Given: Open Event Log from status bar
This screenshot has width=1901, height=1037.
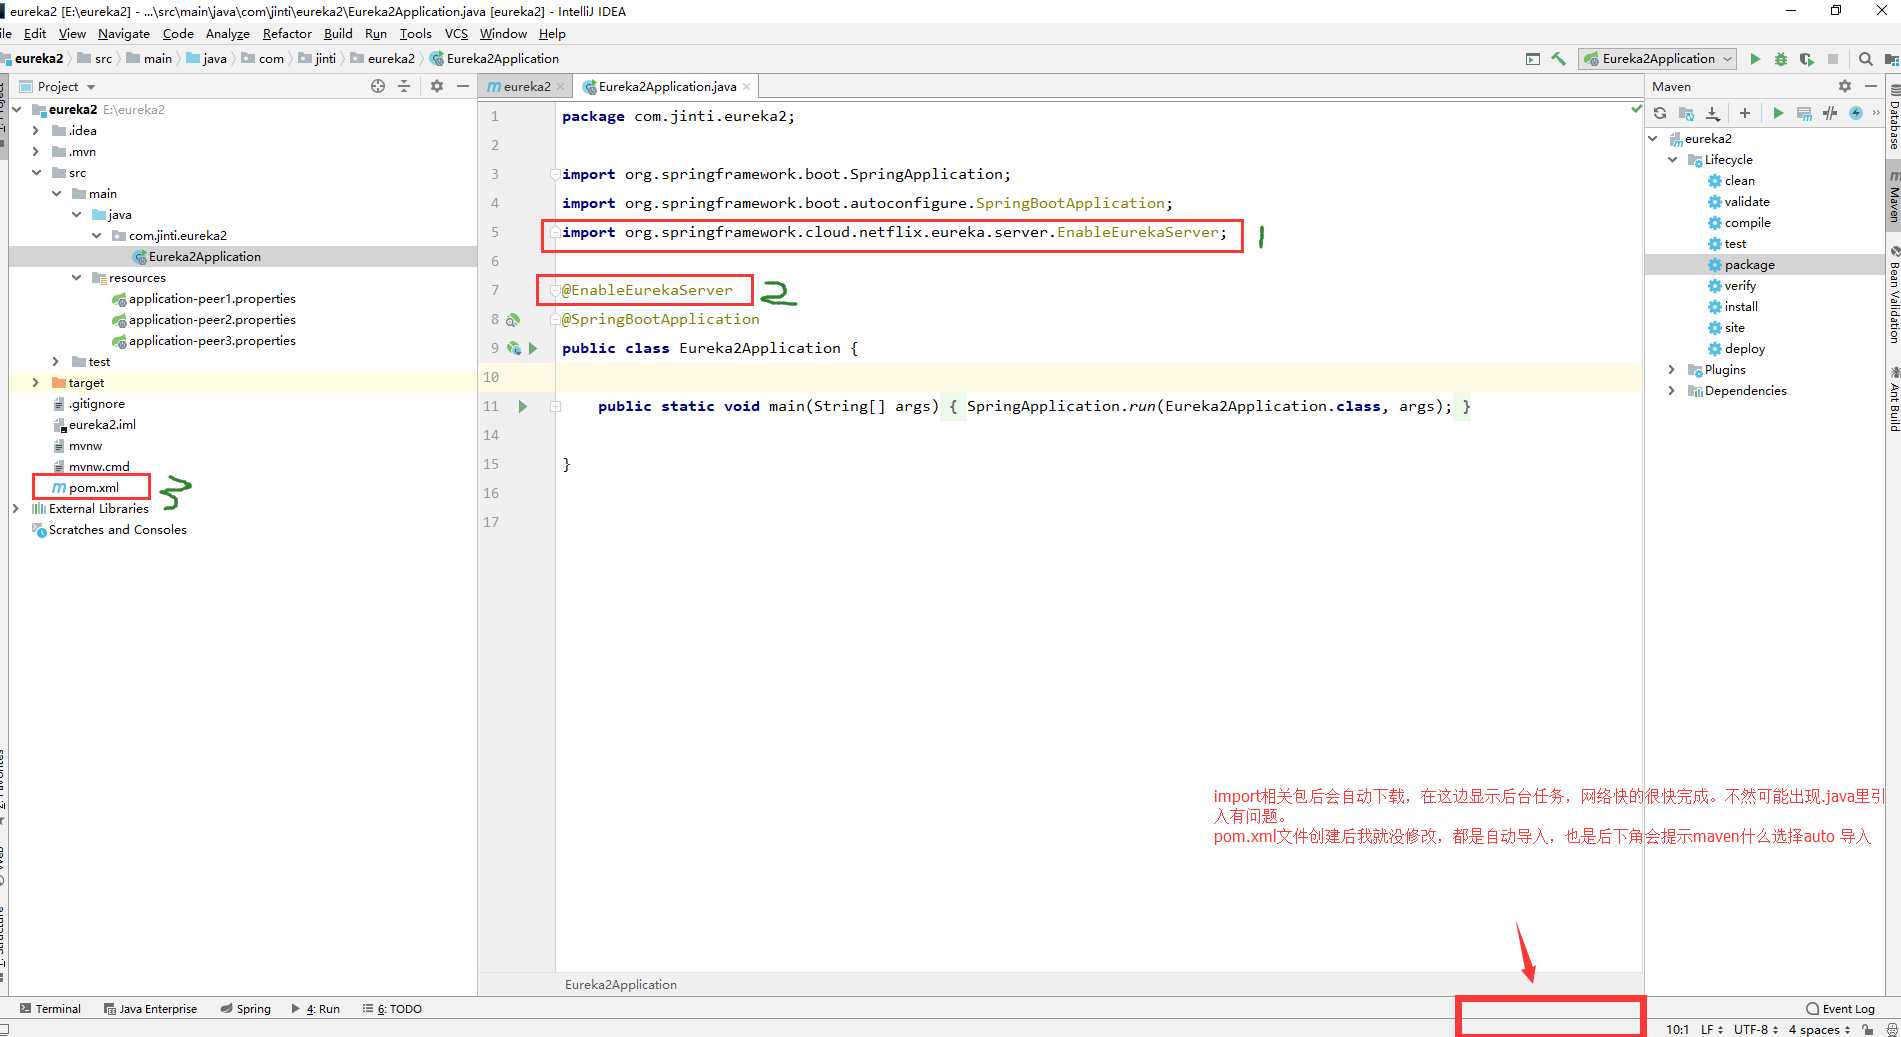Looking at the screenshot, I should (x=1841, y=1008).
